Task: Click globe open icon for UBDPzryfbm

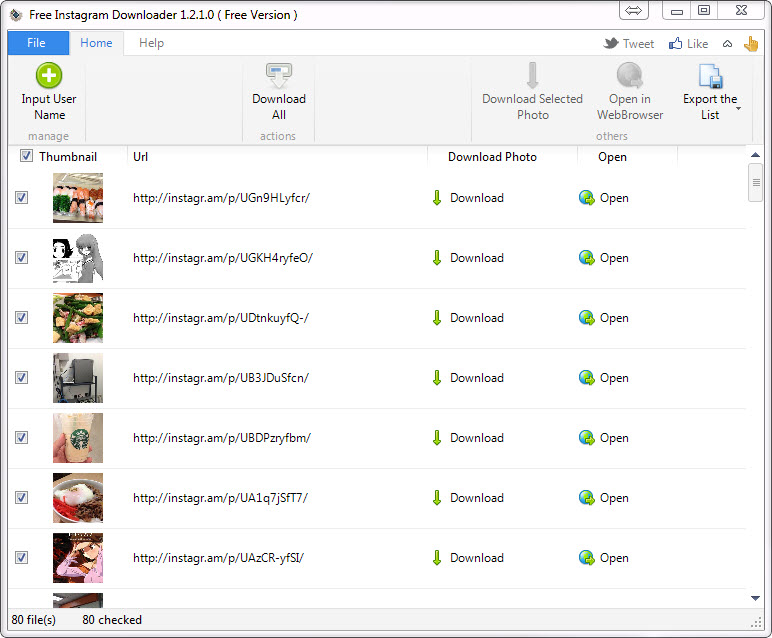Action: click(x=586, y=438)
